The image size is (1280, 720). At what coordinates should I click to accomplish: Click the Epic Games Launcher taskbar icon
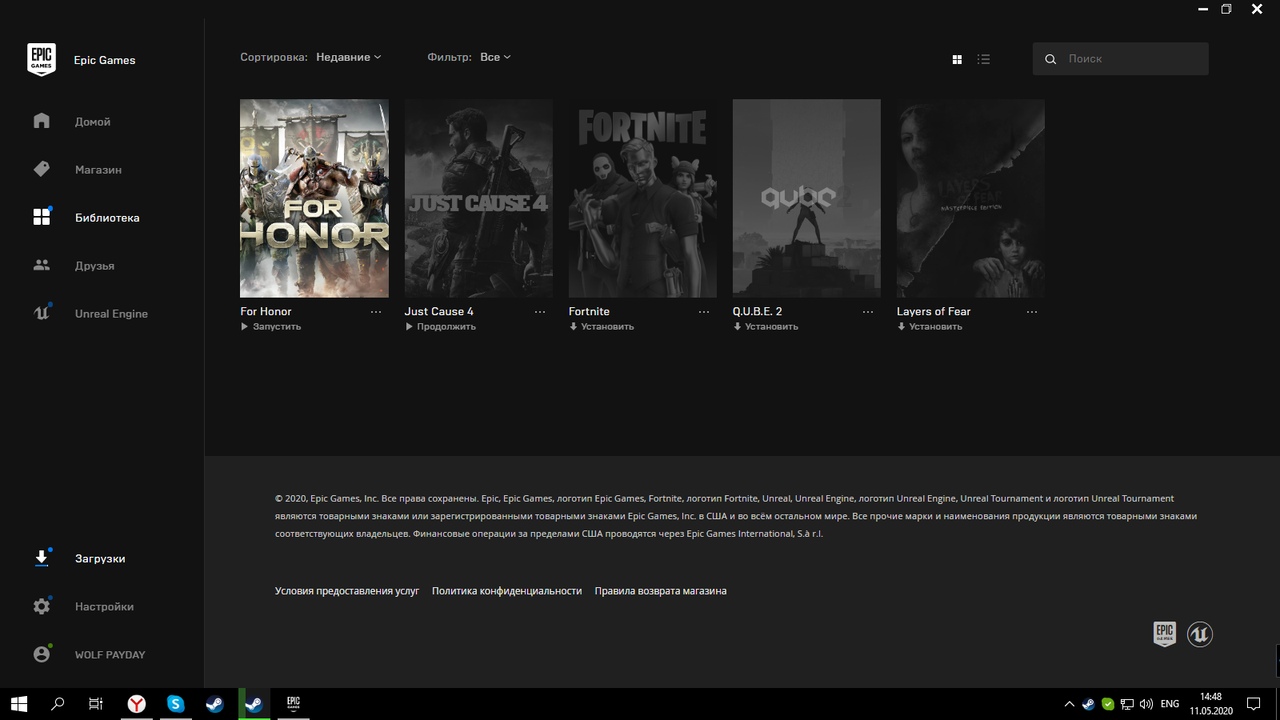click(x=294, y=704)
